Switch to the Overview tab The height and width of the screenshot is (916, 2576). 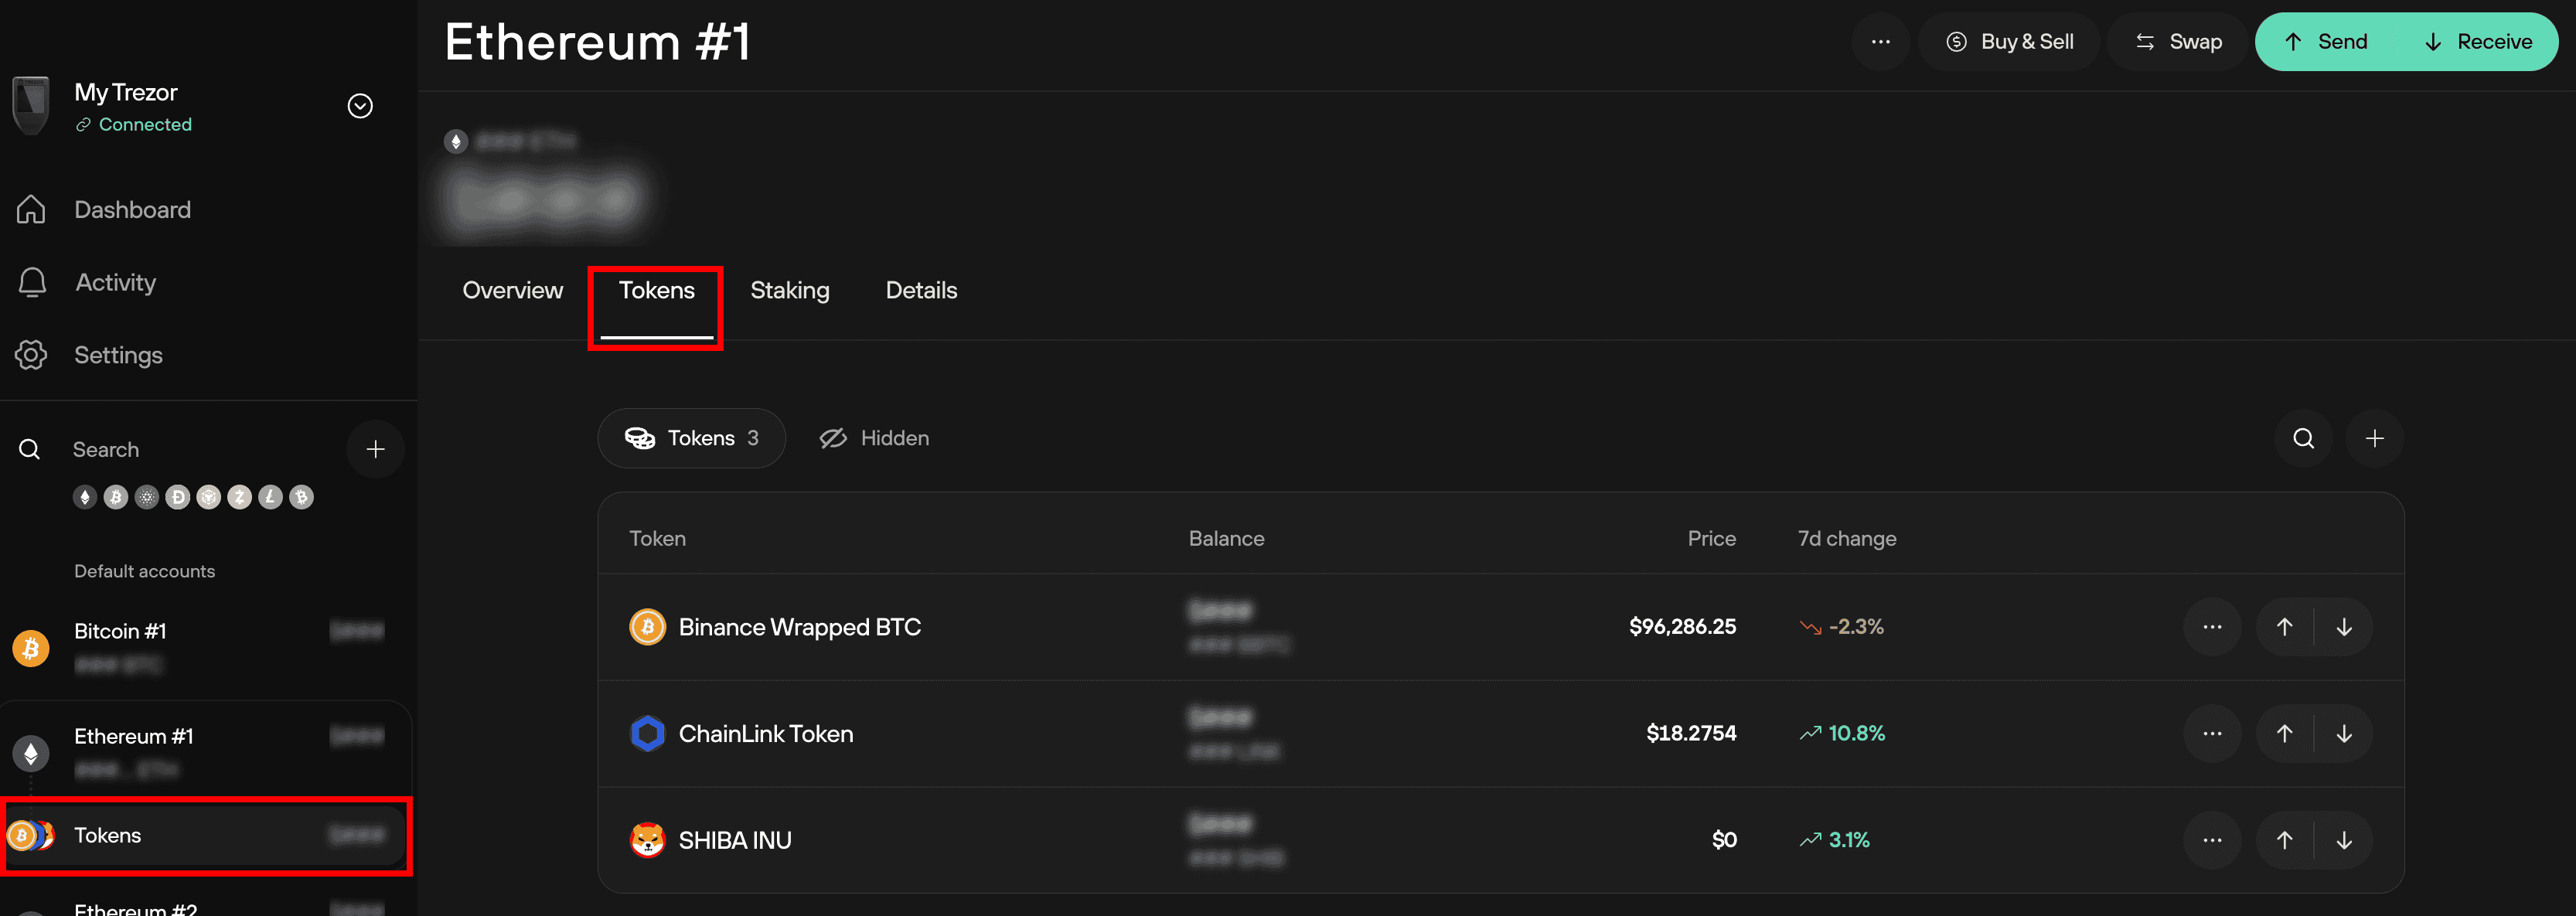pos(512,291)
